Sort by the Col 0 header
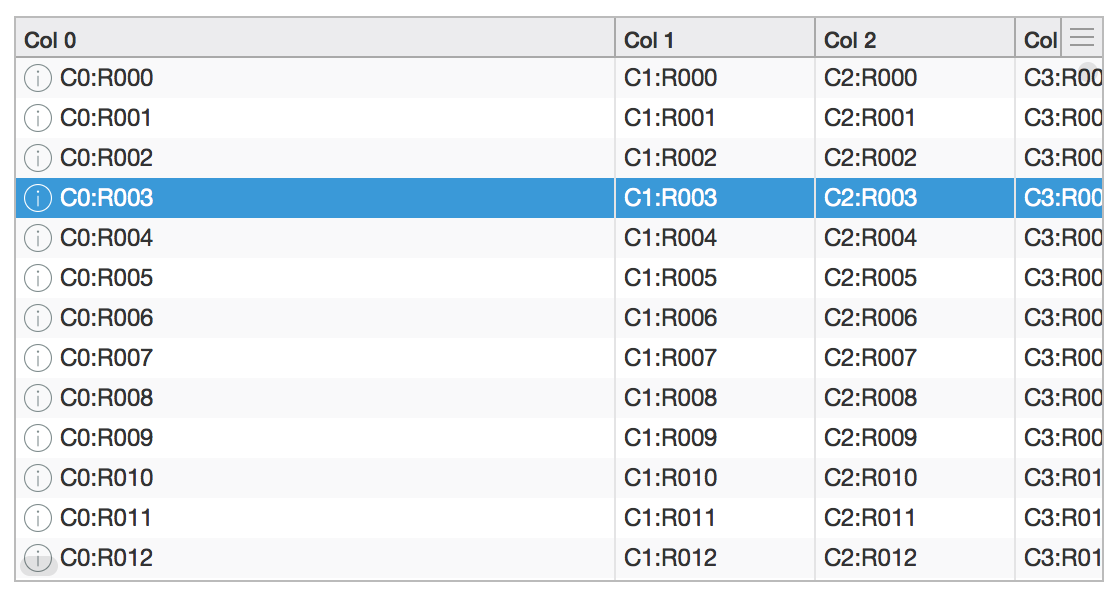Viewport: 1120px width, 594px height. [x=315, y=38]
